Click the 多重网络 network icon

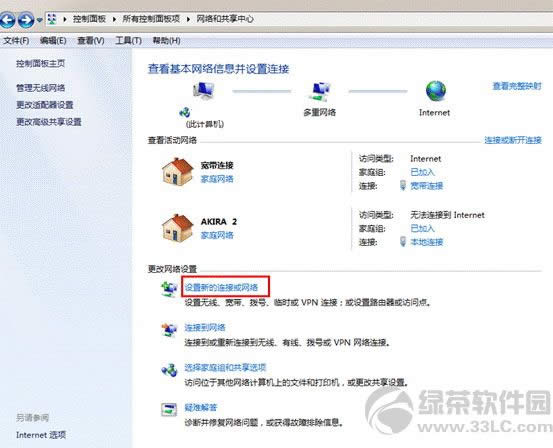[x=320, y=91]
